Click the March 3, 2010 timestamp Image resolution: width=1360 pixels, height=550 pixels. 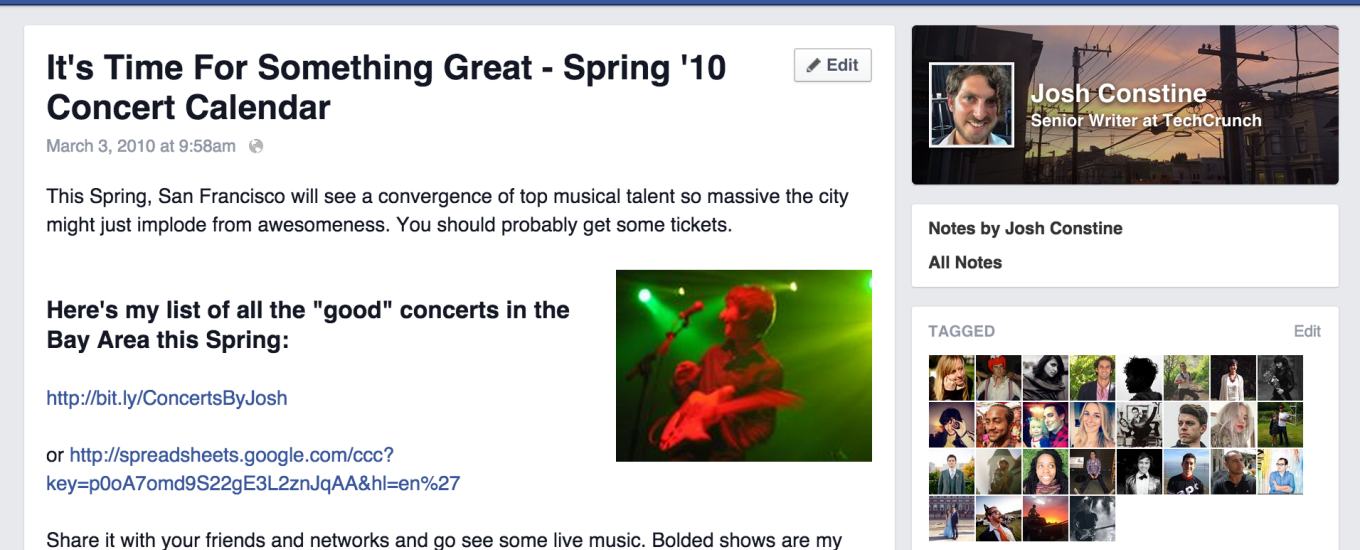tap(141, 146)
